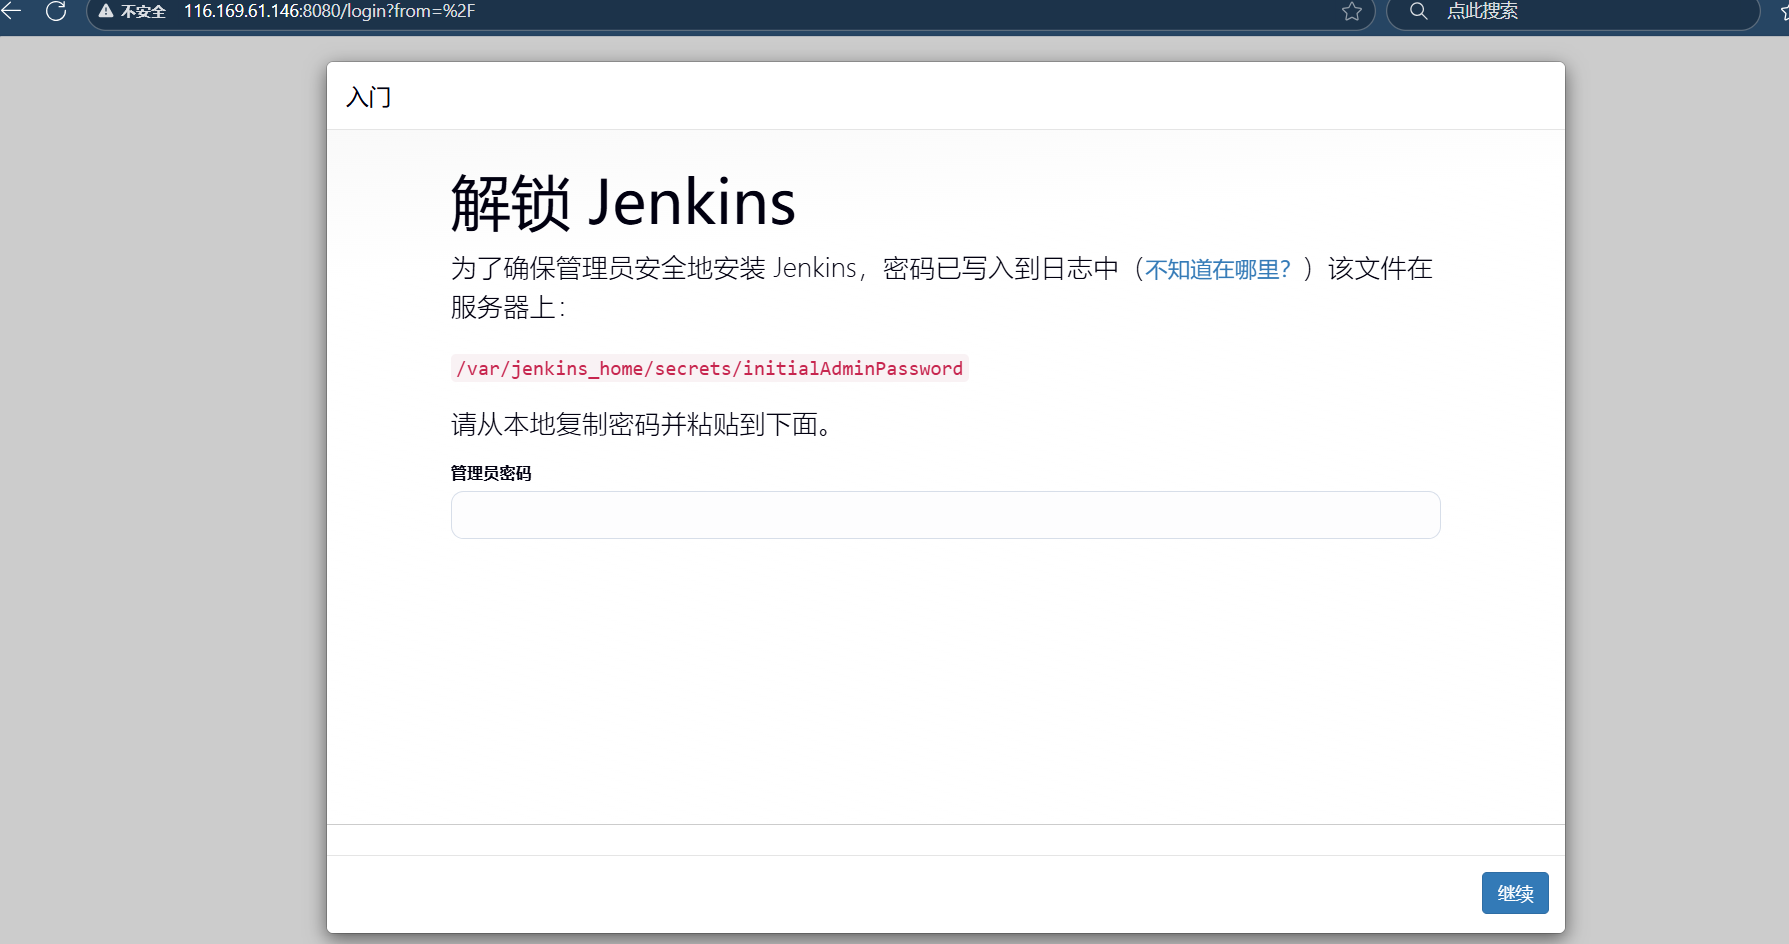Open the 不知道在哪里? help link
The height and width of the screenshot is (944, 1789).
point(1218,269)
